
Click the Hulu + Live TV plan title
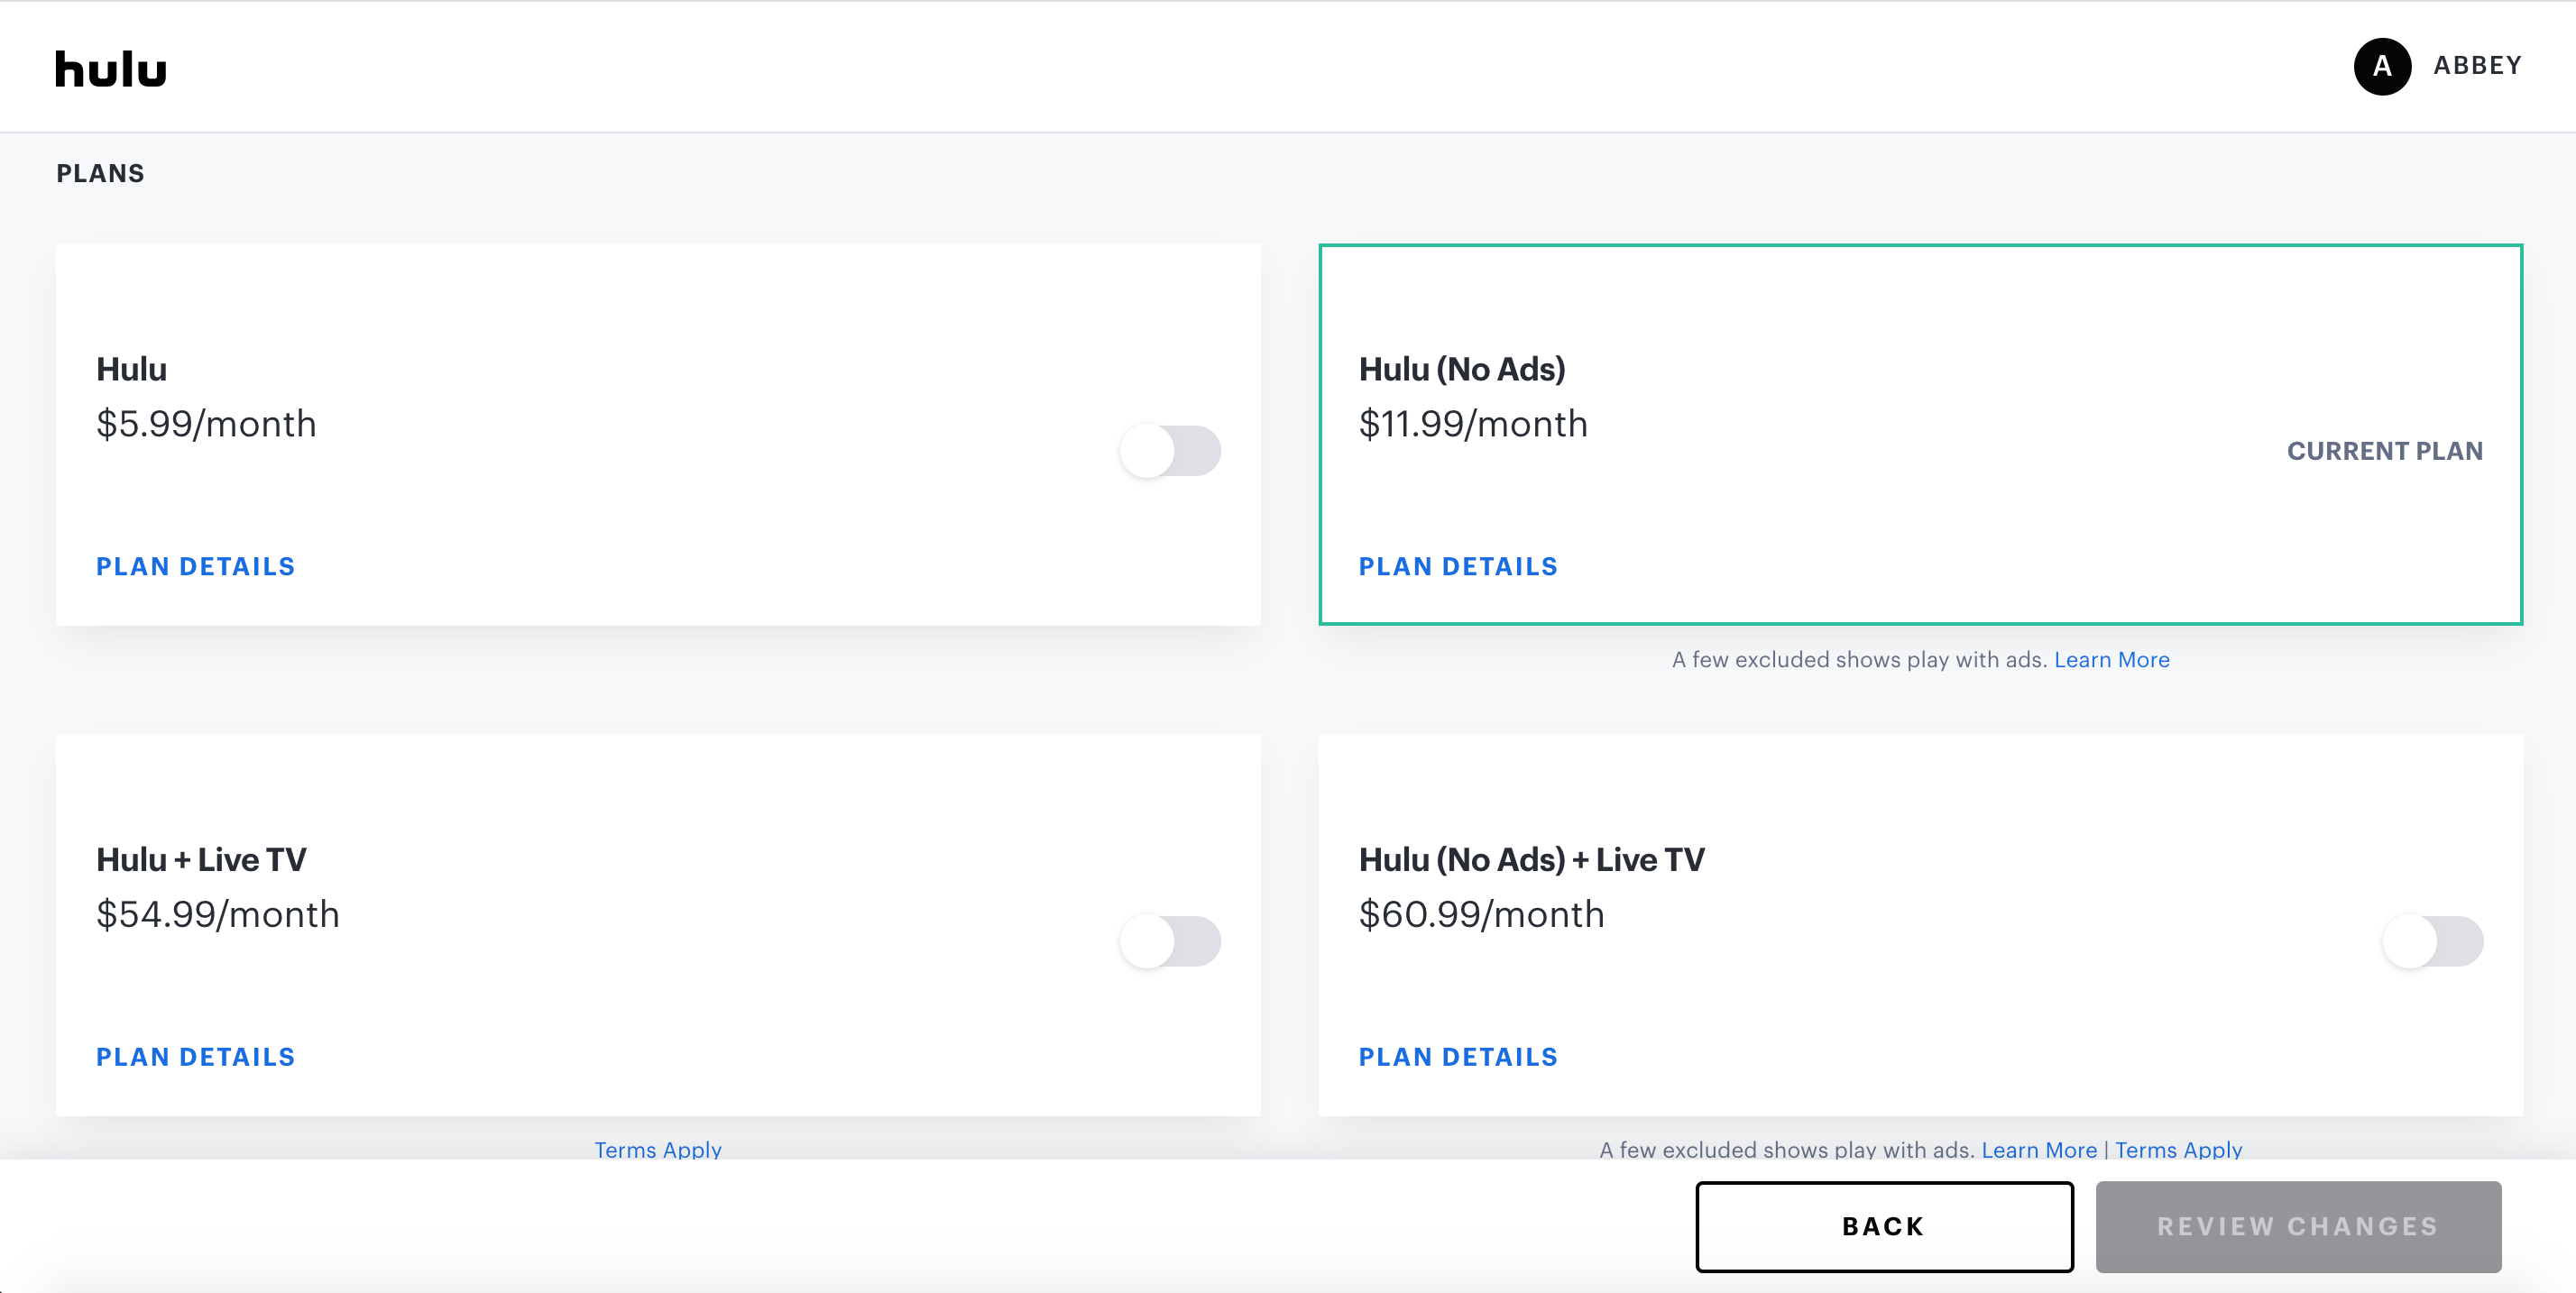pyautogui.click(x=201, y=860)
